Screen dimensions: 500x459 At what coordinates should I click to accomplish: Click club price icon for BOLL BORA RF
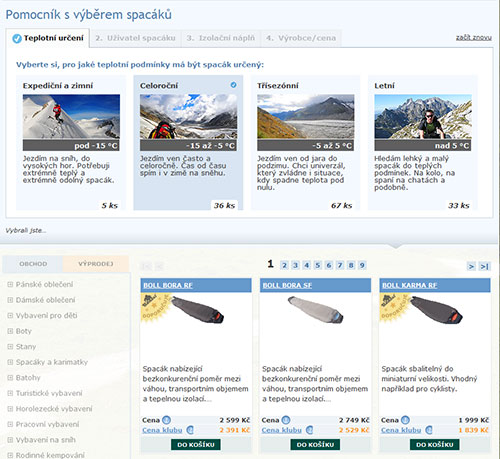[190, 430]
